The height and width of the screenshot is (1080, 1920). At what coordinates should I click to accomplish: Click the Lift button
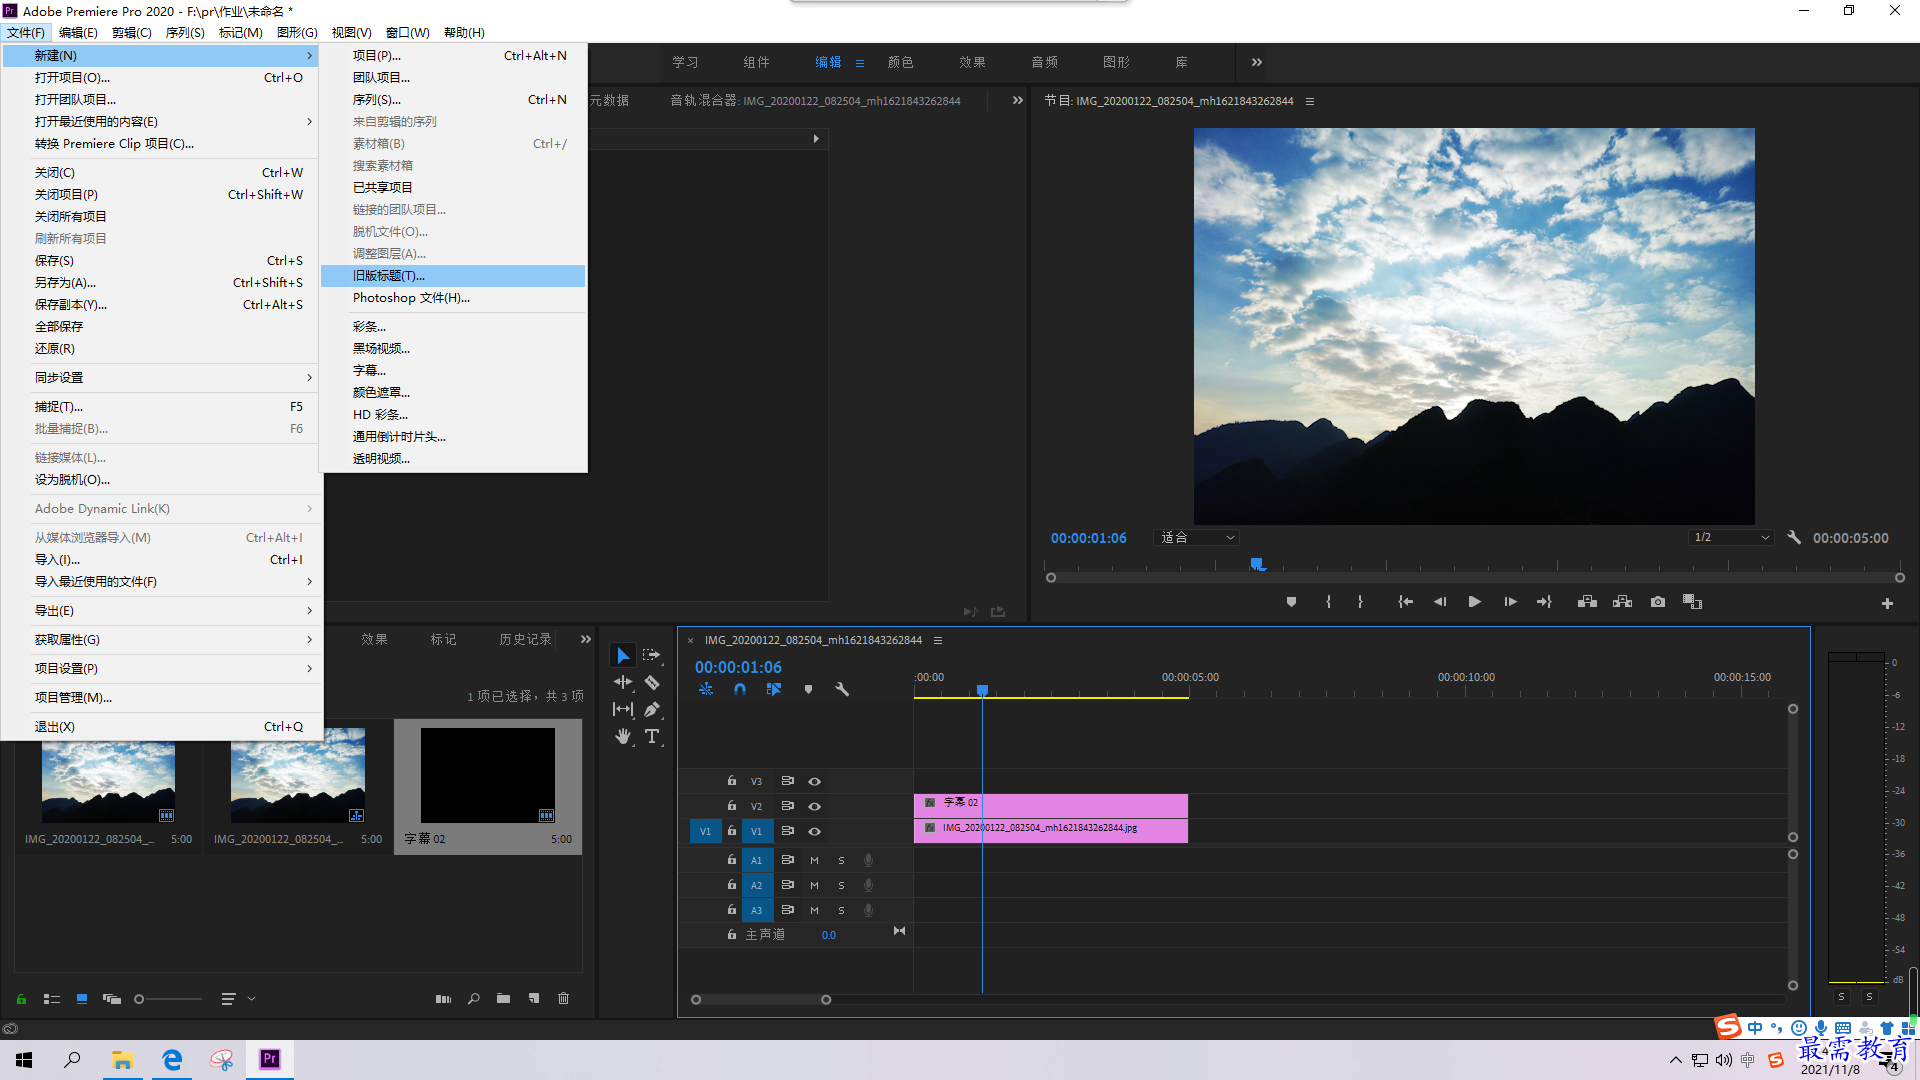click(1587, 602)
